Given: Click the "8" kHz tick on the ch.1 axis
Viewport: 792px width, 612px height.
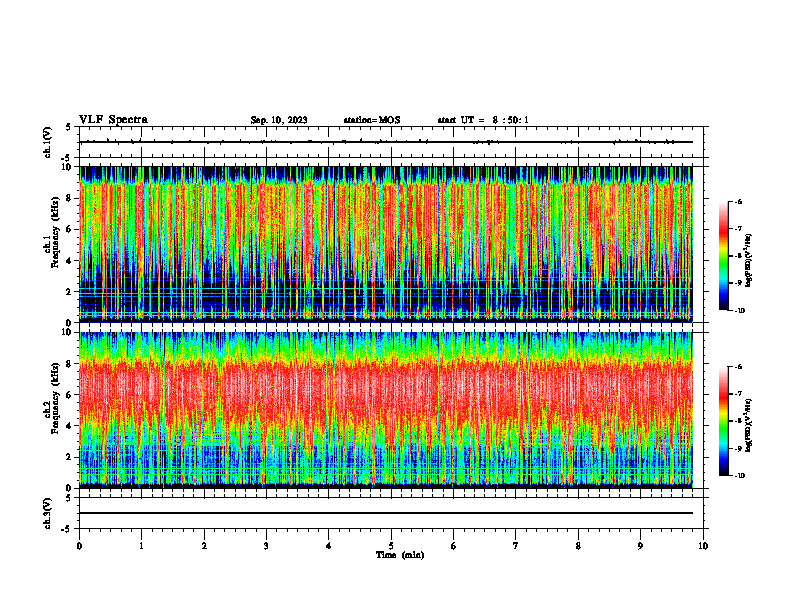Looking at the screenshot, I should (70, 198).
